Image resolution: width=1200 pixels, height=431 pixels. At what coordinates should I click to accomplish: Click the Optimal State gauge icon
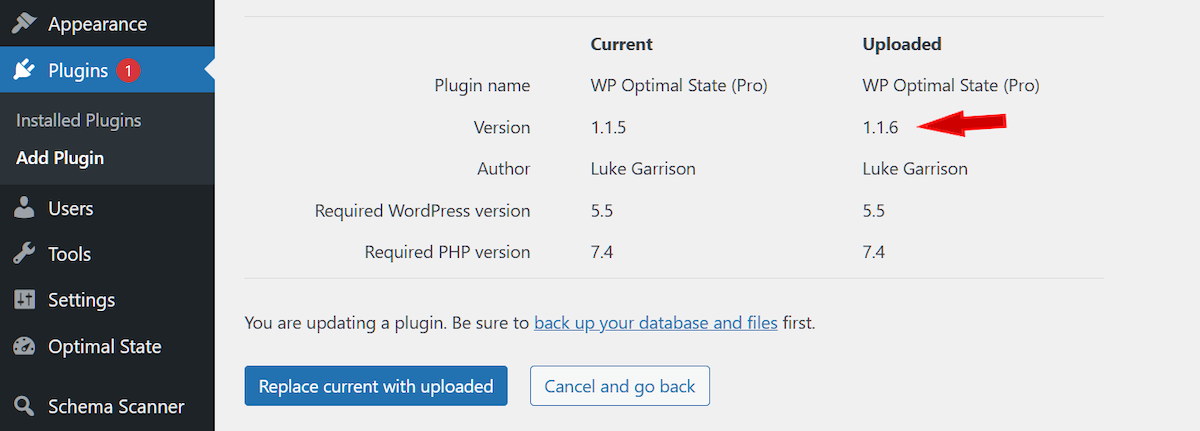24,347
